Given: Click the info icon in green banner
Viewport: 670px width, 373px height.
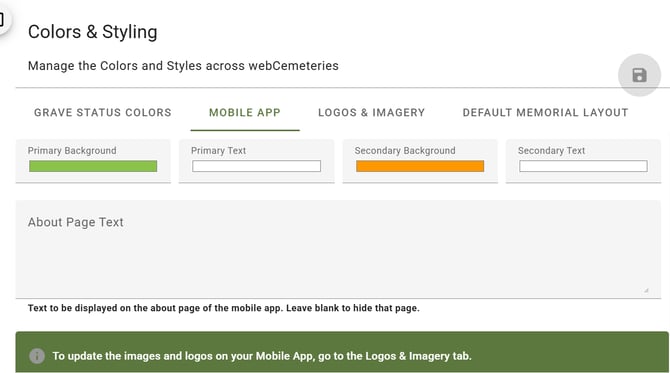Looking at the screenshot, I should (37, 356).
